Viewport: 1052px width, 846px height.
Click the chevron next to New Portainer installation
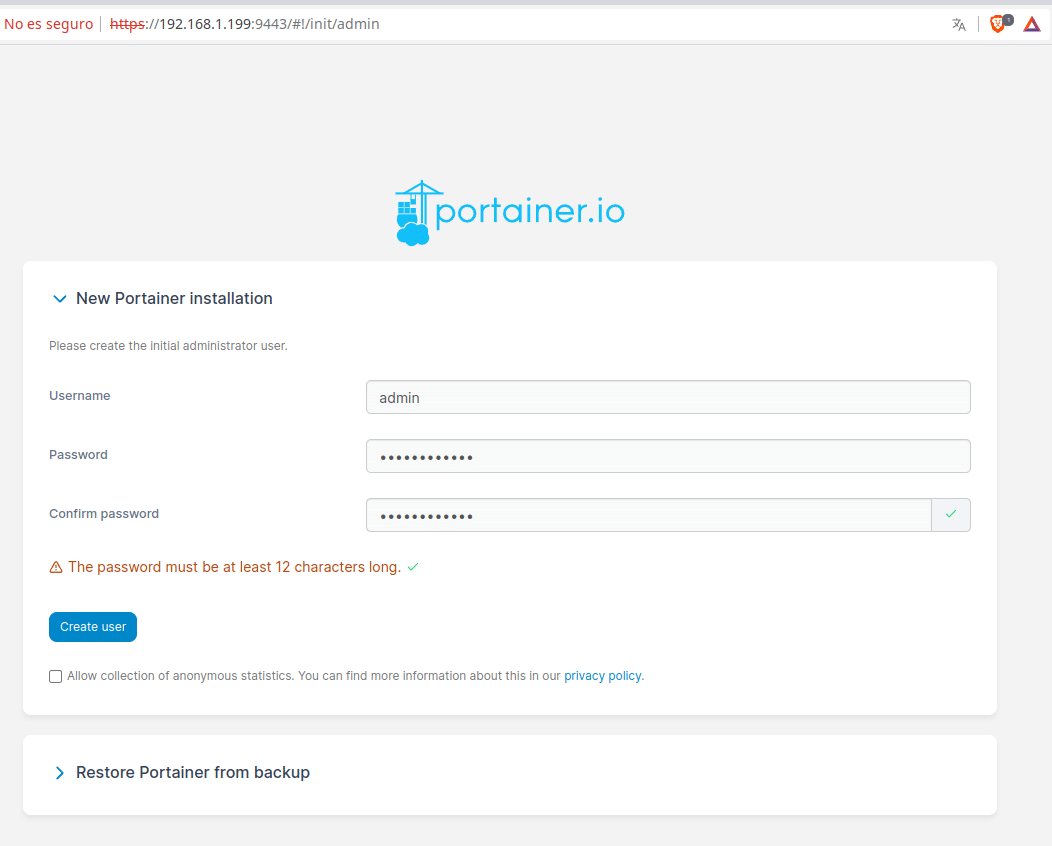click(x=60, y=298)
